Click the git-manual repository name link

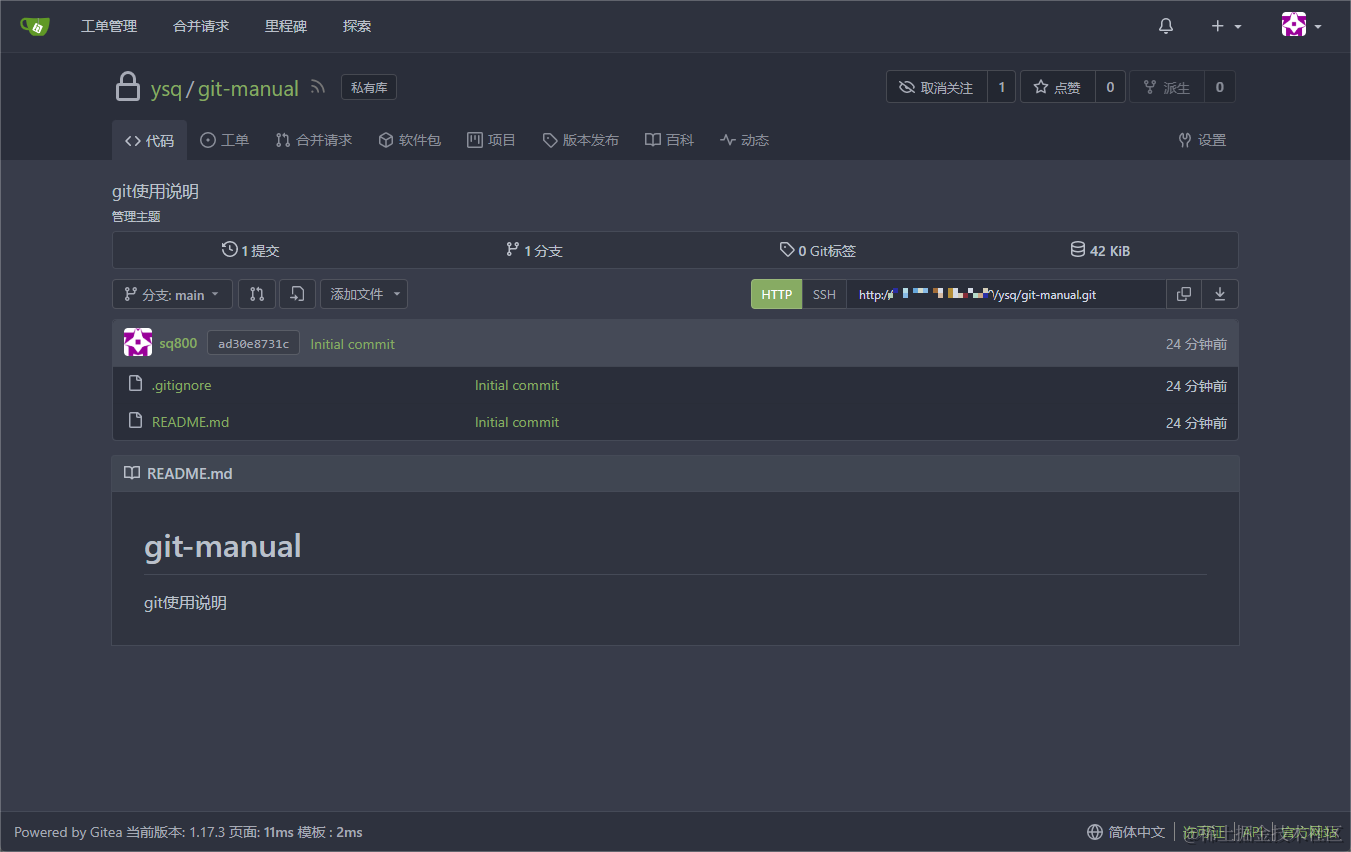pos(248,88)
